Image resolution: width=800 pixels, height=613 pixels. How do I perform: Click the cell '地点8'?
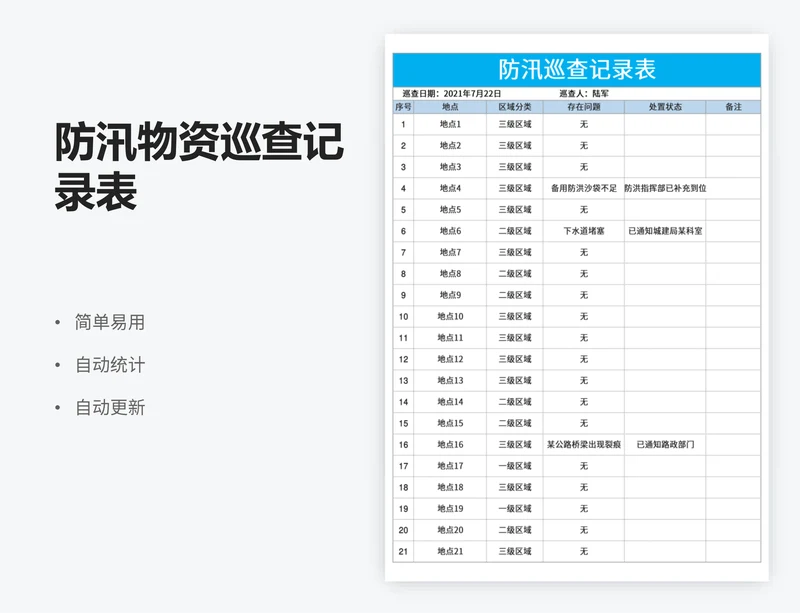(x=450, y=274)
